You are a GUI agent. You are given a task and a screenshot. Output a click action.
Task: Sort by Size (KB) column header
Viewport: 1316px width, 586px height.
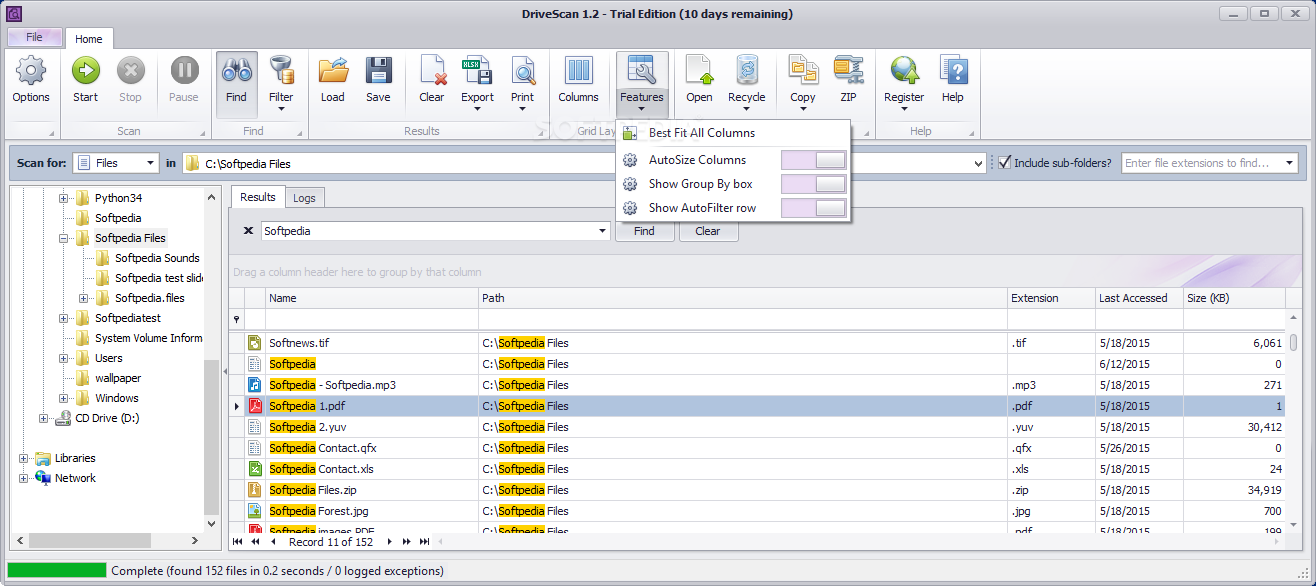(x=1234, y=298)
